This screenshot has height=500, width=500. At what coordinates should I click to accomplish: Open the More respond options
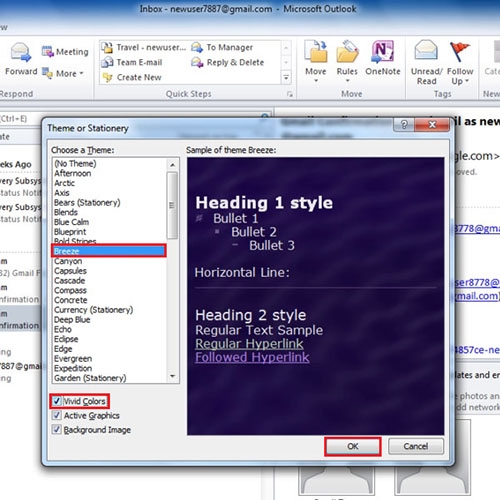(63, 73)
